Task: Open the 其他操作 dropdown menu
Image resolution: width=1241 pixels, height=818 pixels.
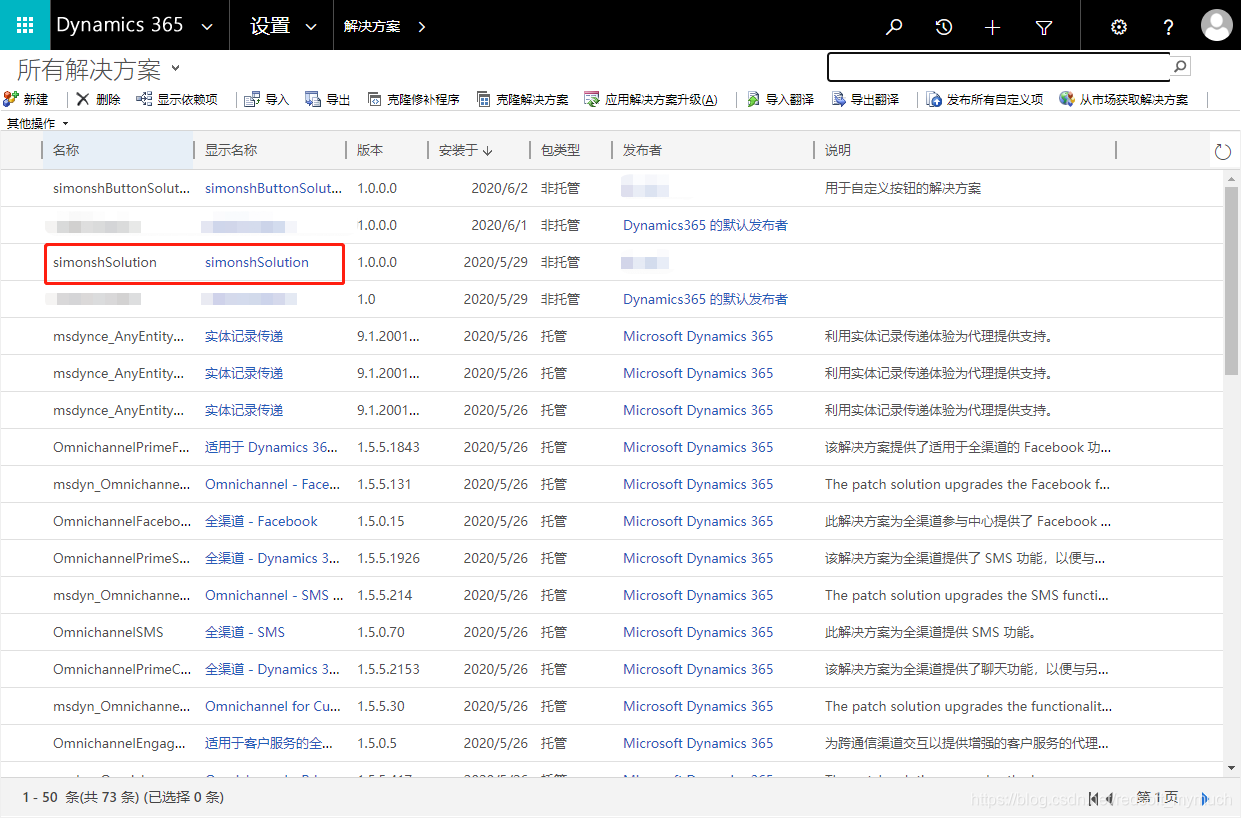Action: tap(38, 123)
